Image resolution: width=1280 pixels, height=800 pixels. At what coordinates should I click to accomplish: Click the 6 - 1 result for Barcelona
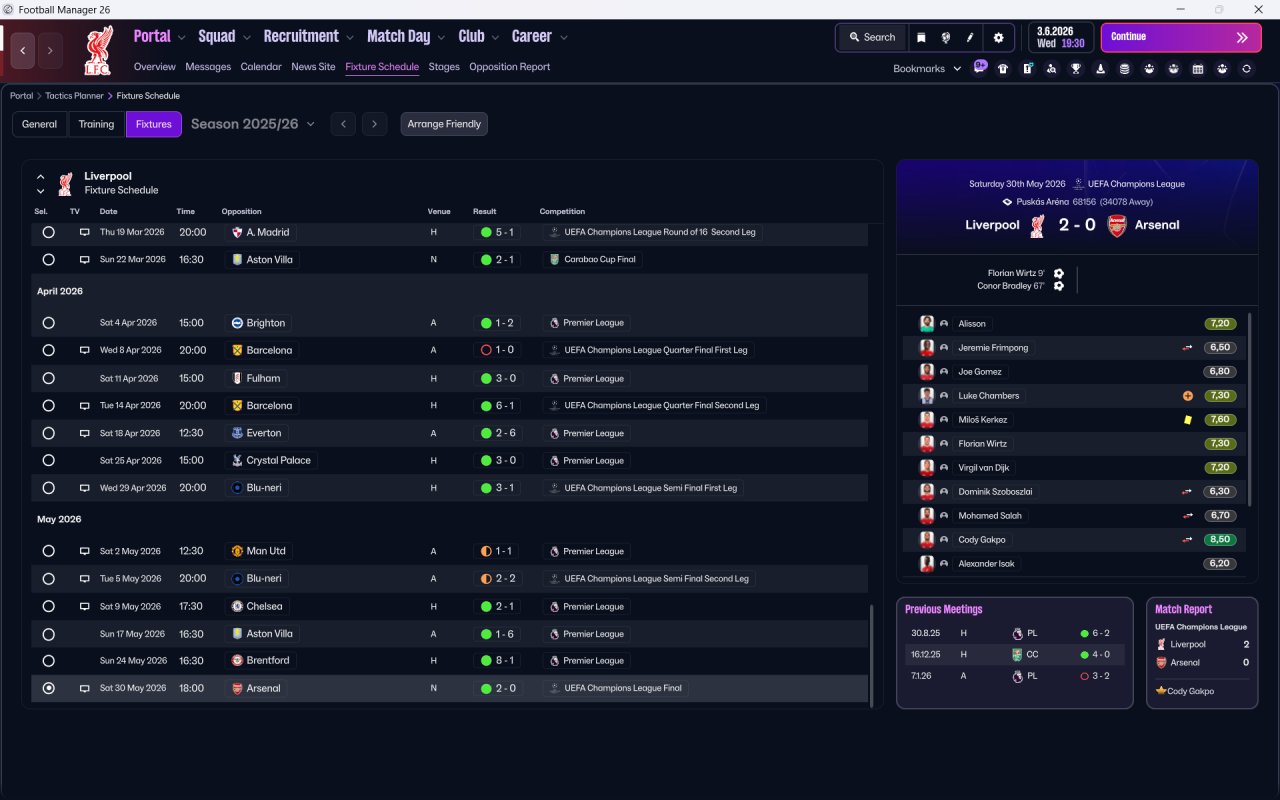[x=497, y=406]
